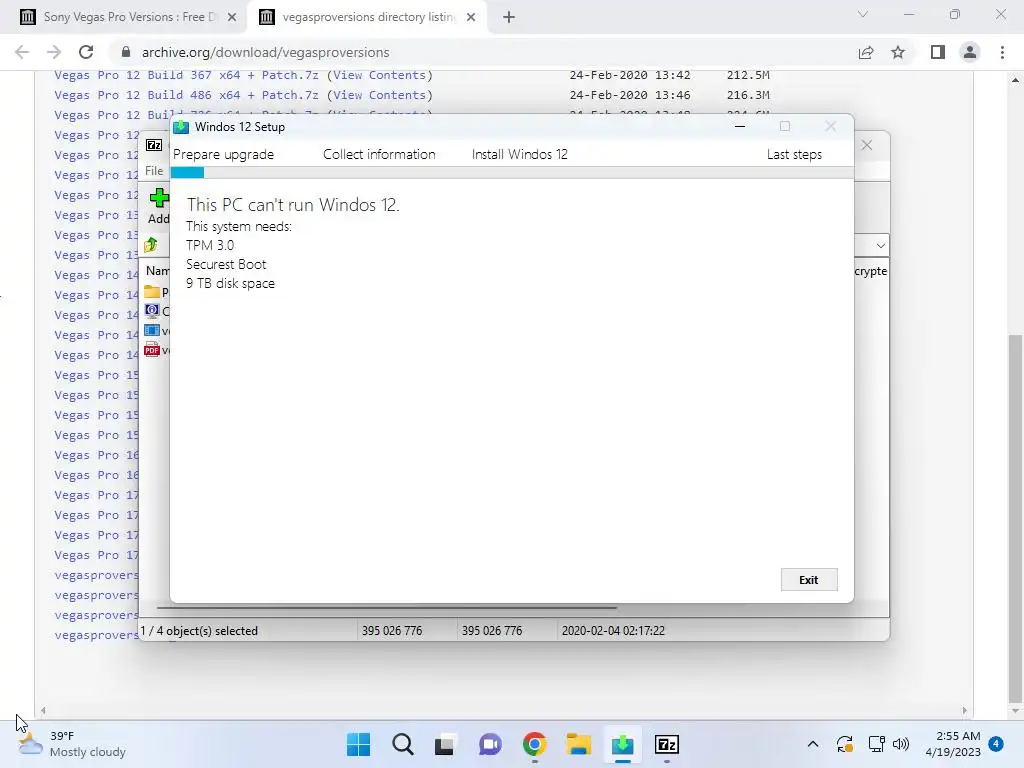Click the 7-Zip horizontal scrollbar

387,608
